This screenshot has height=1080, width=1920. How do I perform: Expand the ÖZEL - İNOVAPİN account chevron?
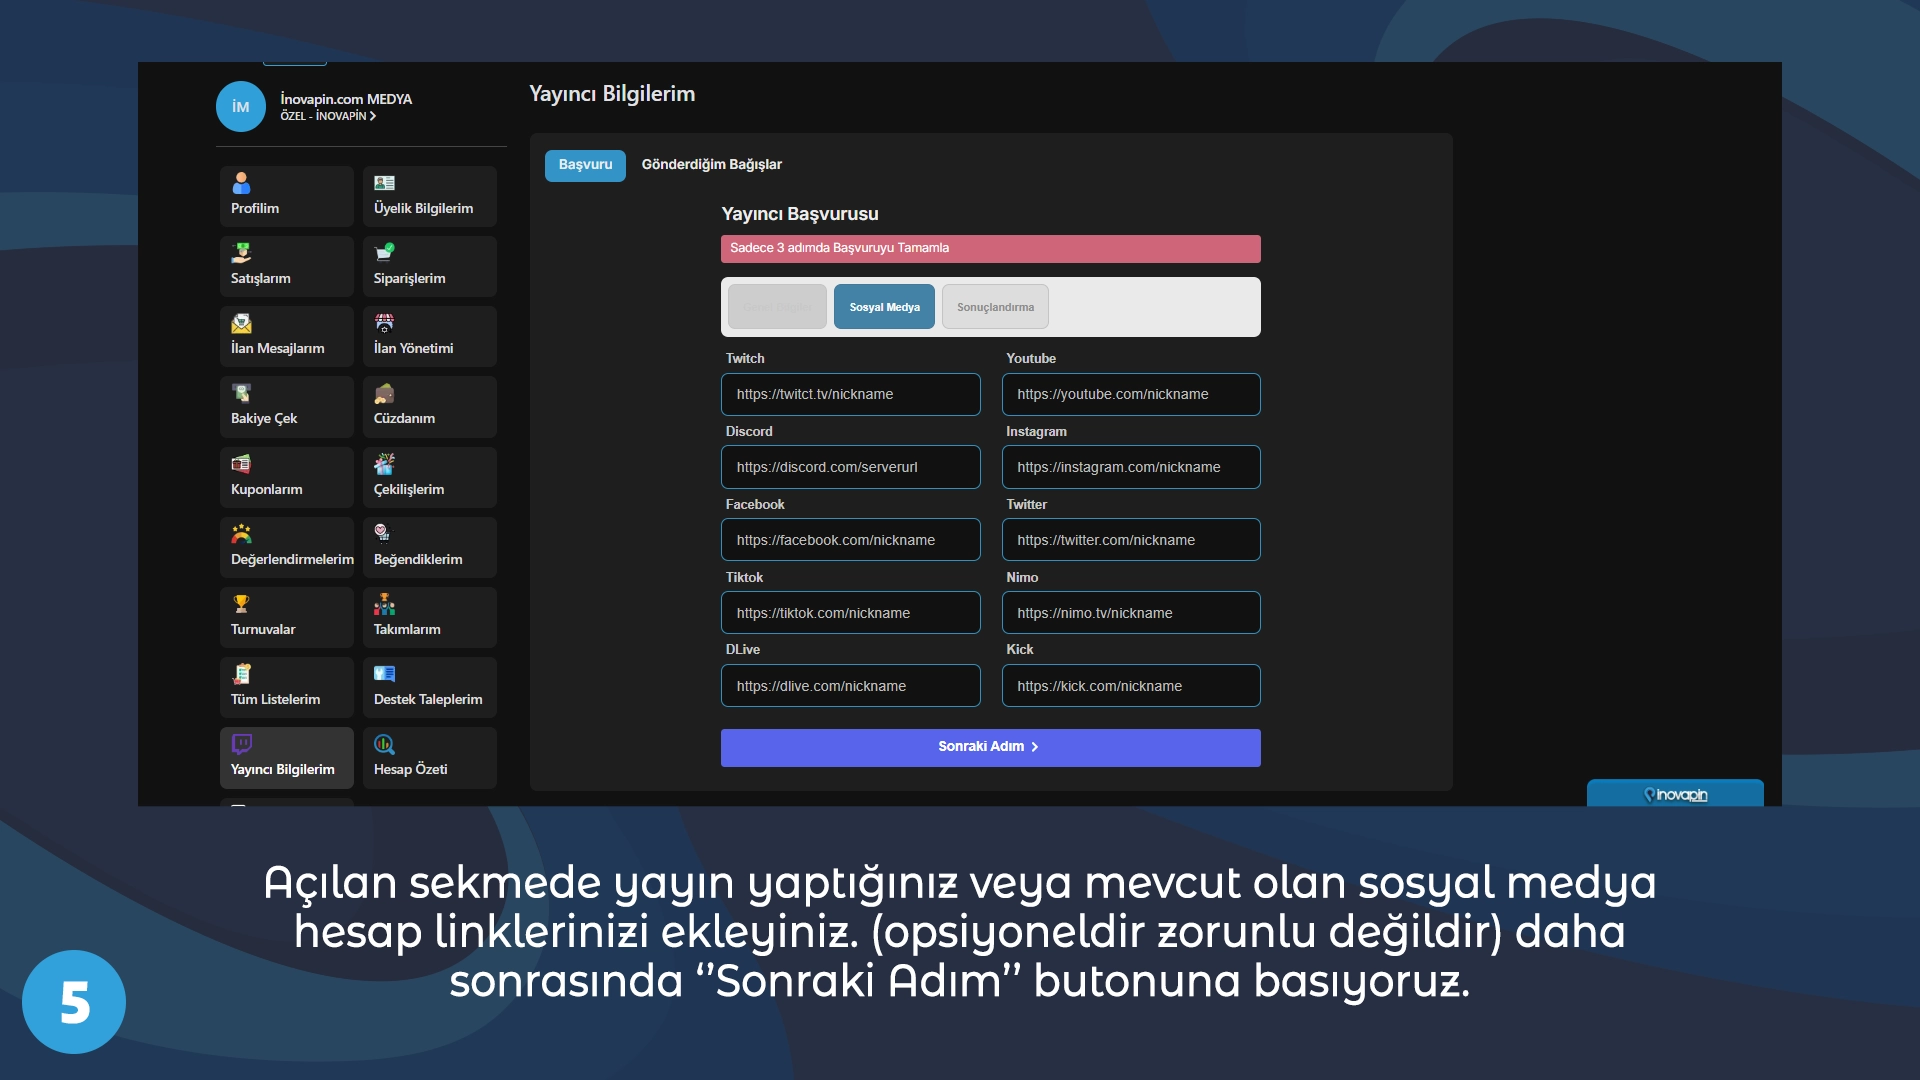coord(372,116)
